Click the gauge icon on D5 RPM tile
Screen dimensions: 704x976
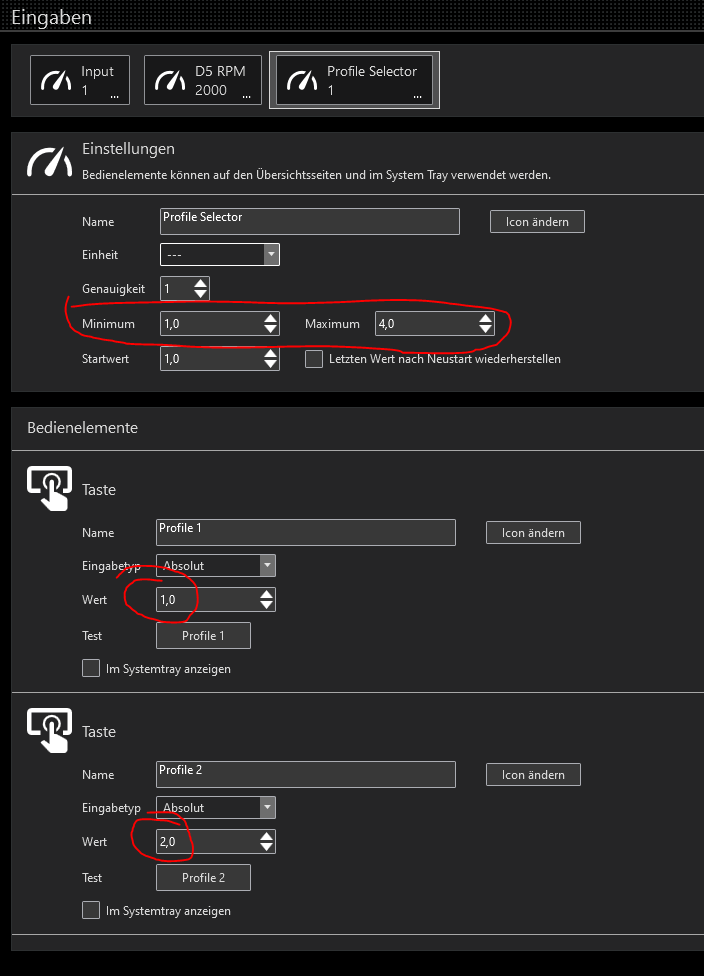(170, 80)
